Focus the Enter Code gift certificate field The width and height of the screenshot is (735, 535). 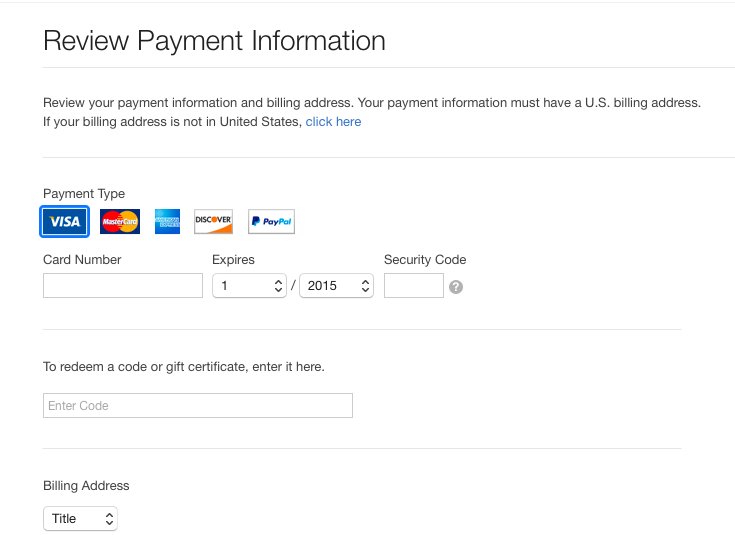click(x=198, y=406)
